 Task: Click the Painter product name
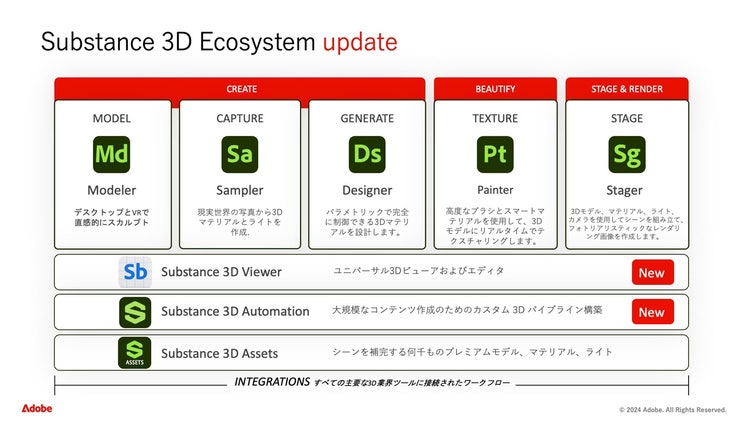coord(495,190)
